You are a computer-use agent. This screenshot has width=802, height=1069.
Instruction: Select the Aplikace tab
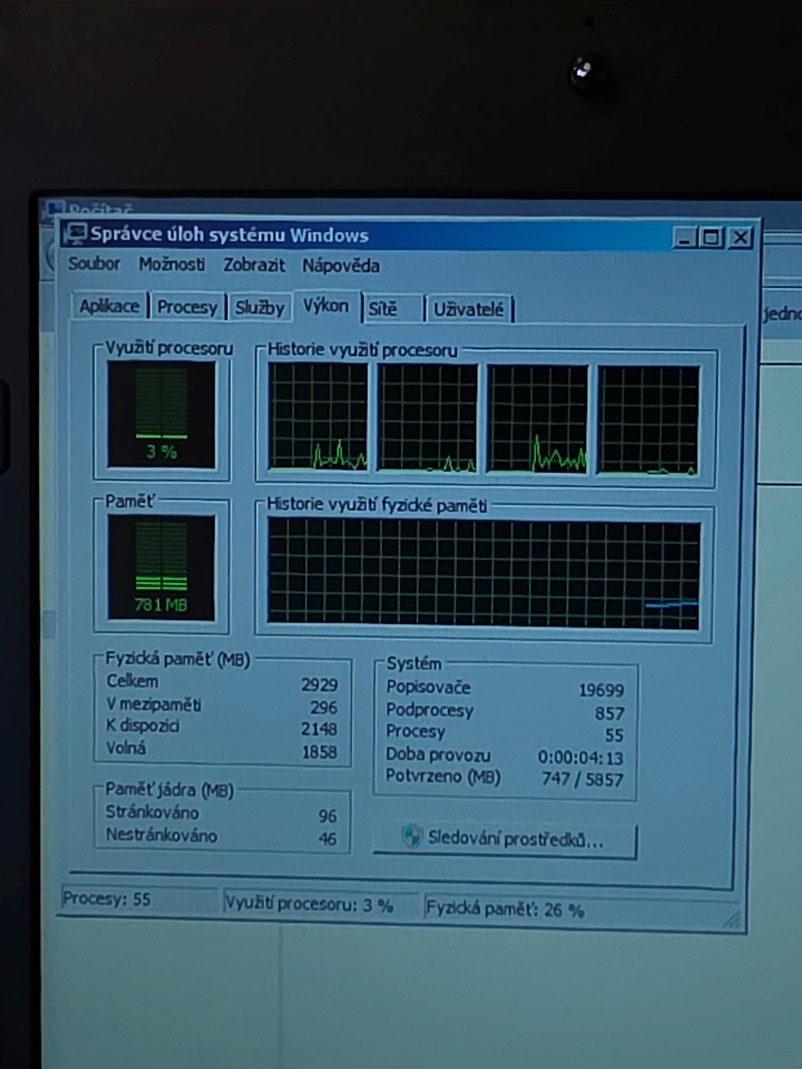click(x=109, y=306)
